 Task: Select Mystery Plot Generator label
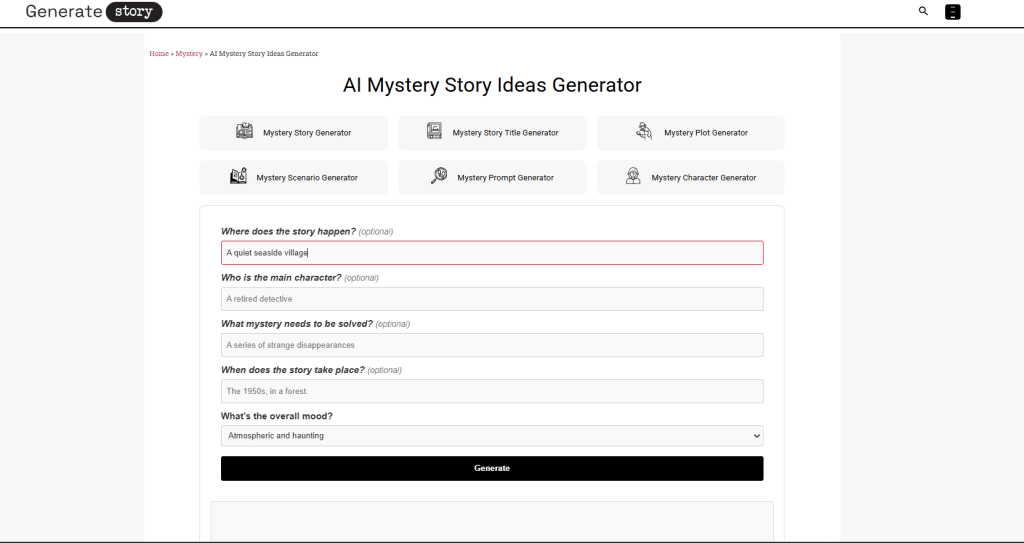705,133
